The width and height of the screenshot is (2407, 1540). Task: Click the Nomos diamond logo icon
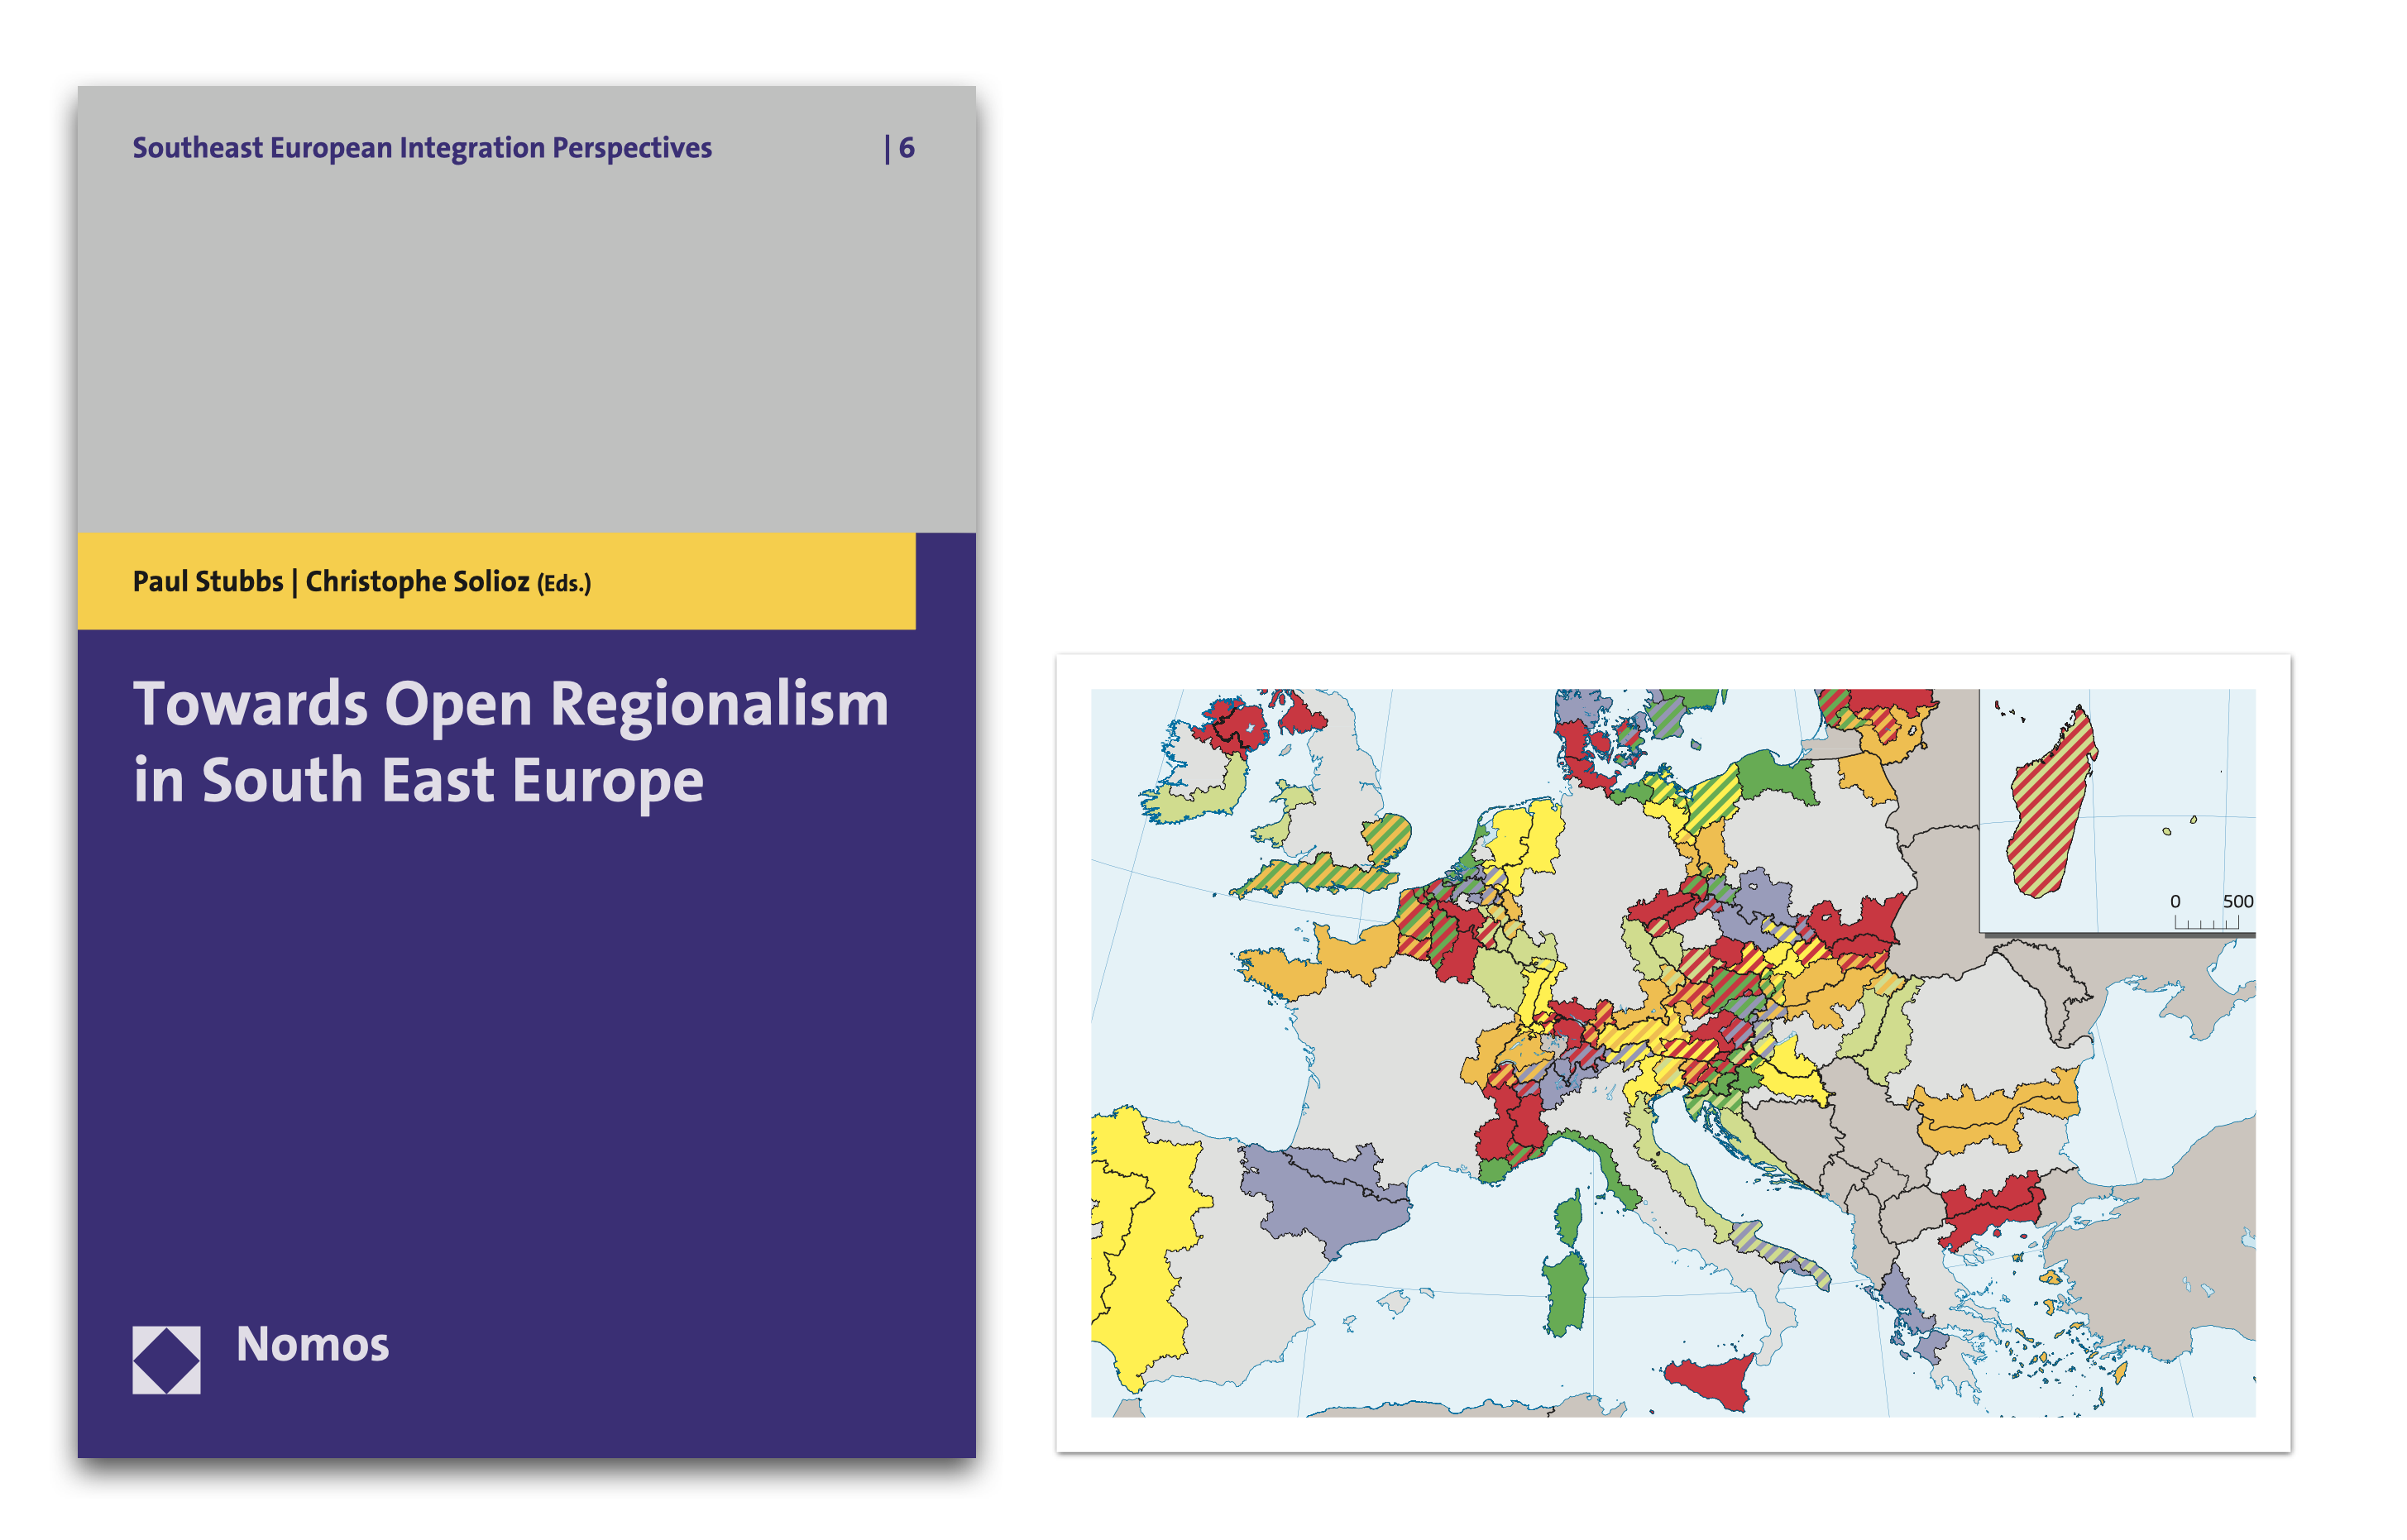click(166, 1360)
